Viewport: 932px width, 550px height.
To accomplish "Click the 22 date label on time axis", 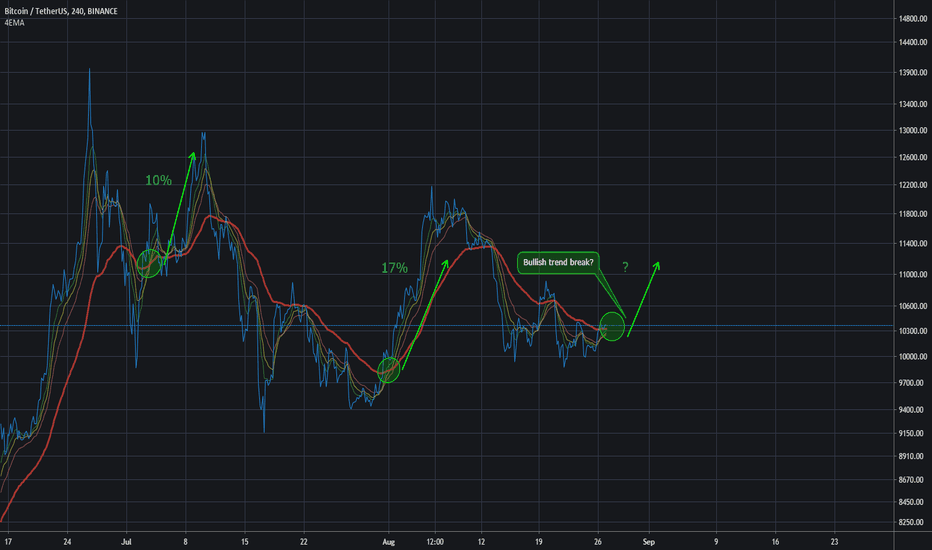I will point(304,542).
